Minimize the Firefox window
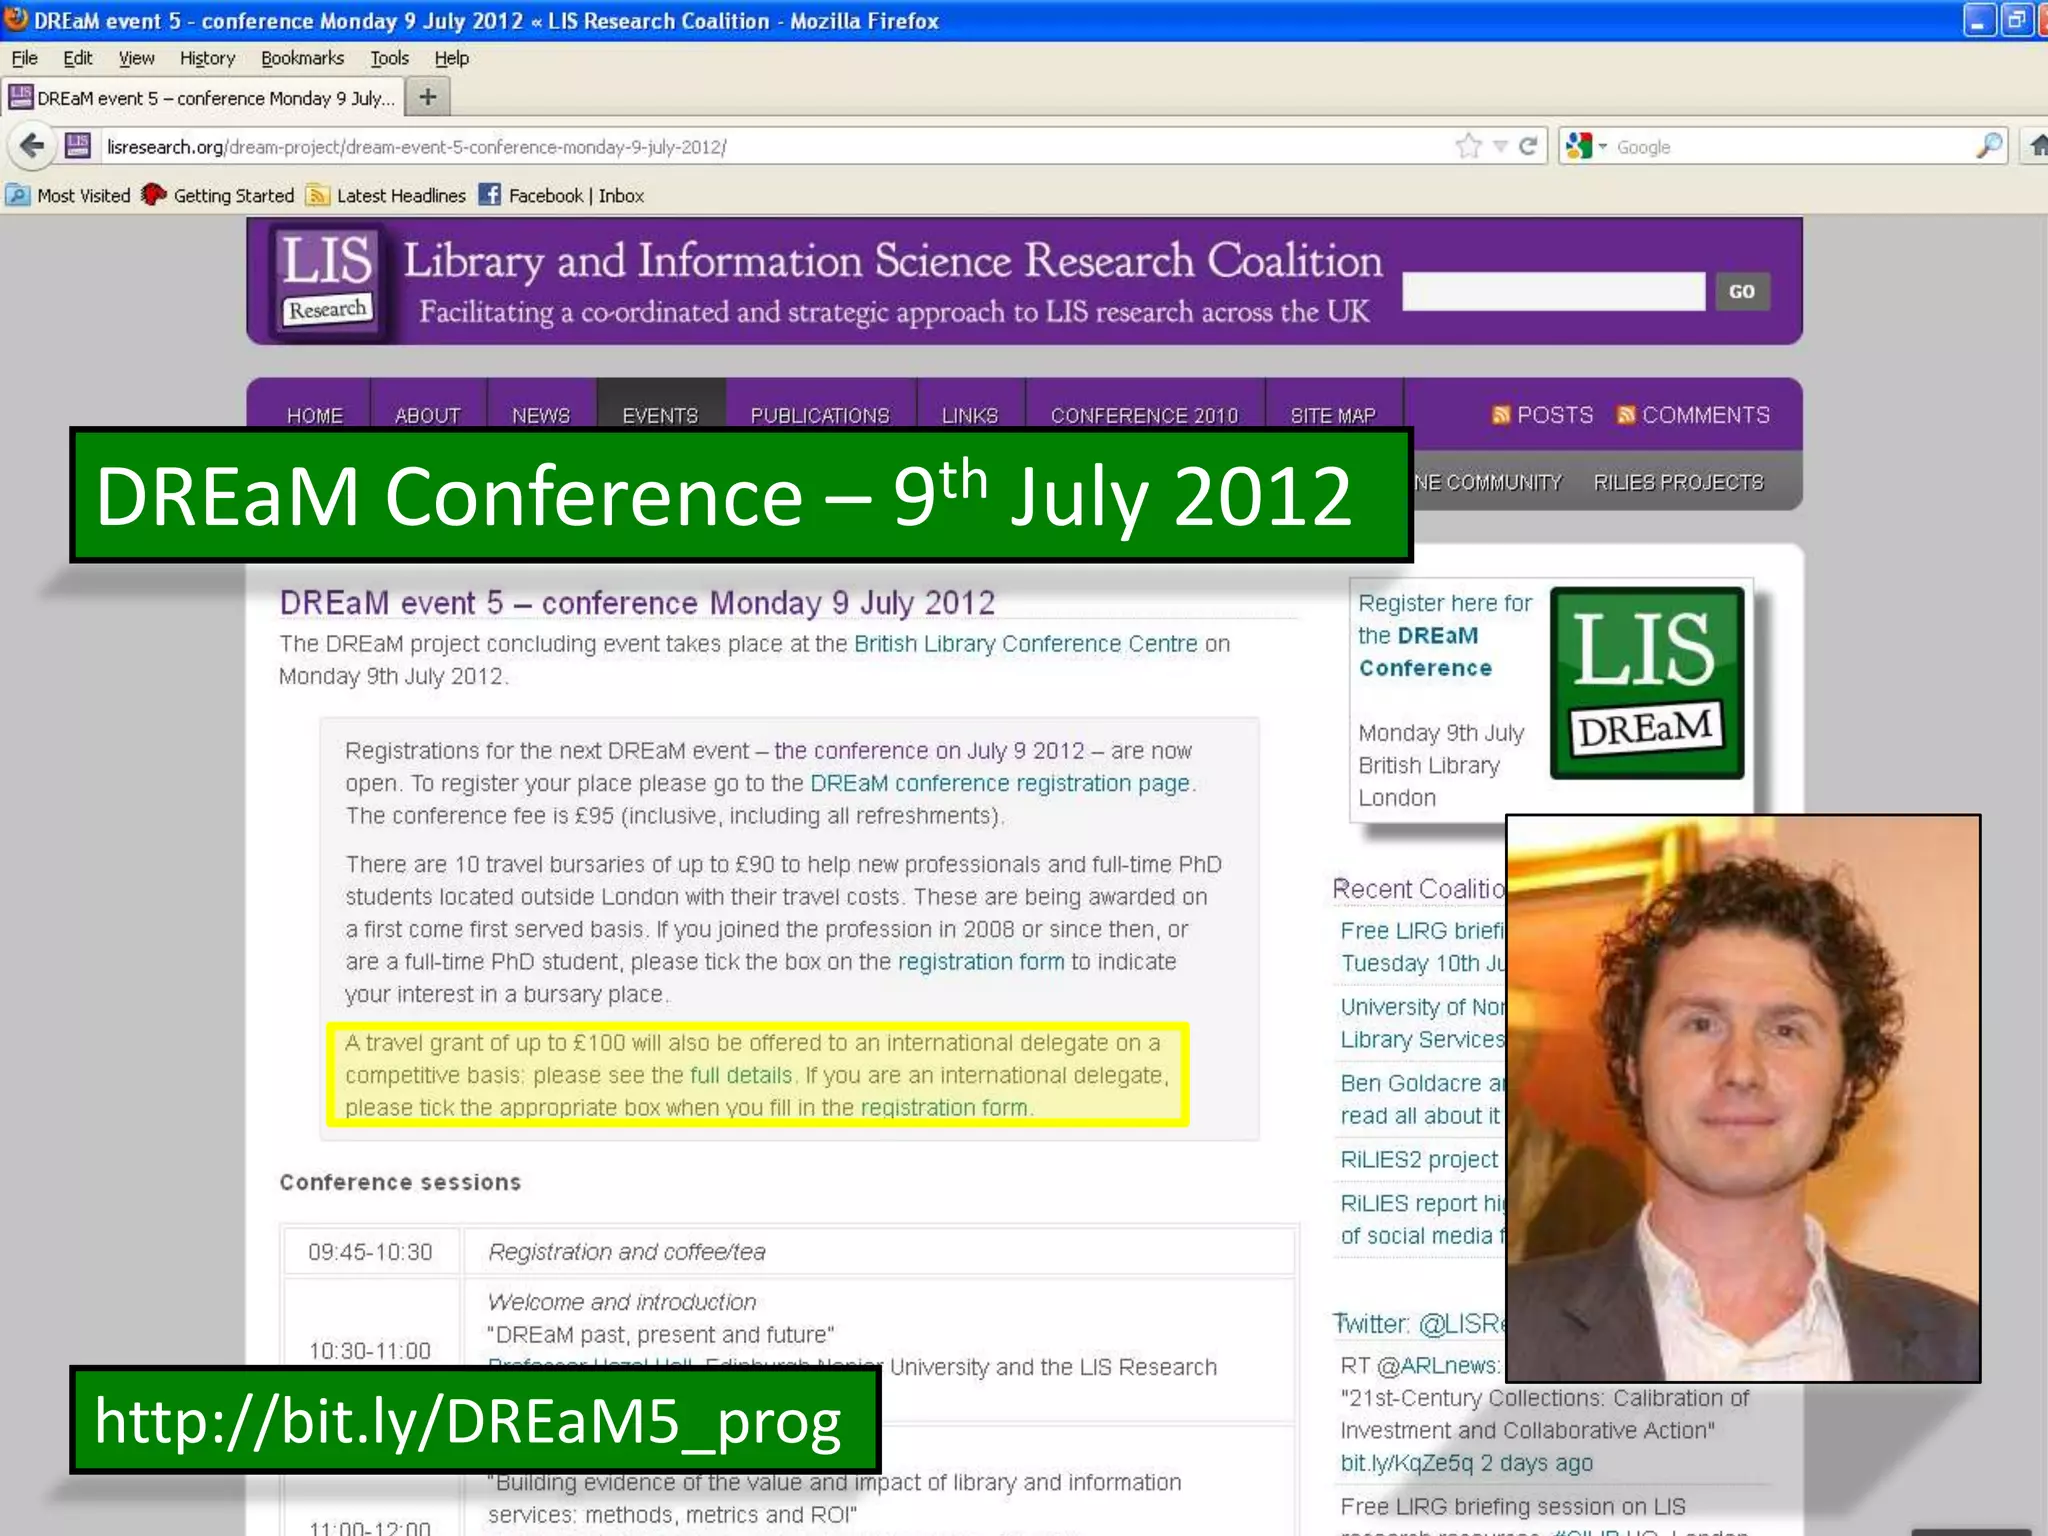 click(x=1980, y=20)
